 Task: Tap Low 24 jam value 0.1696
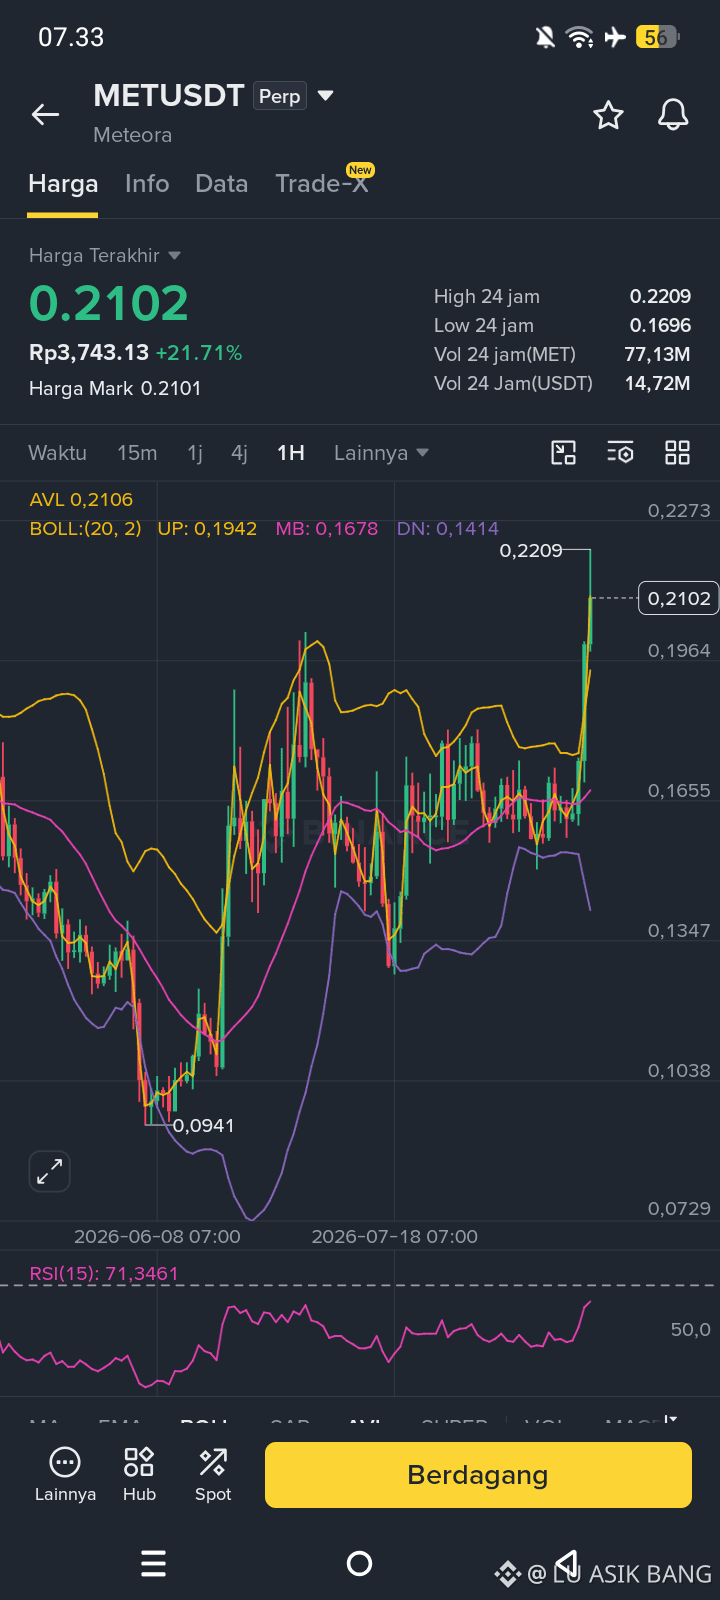coord(660,325)
